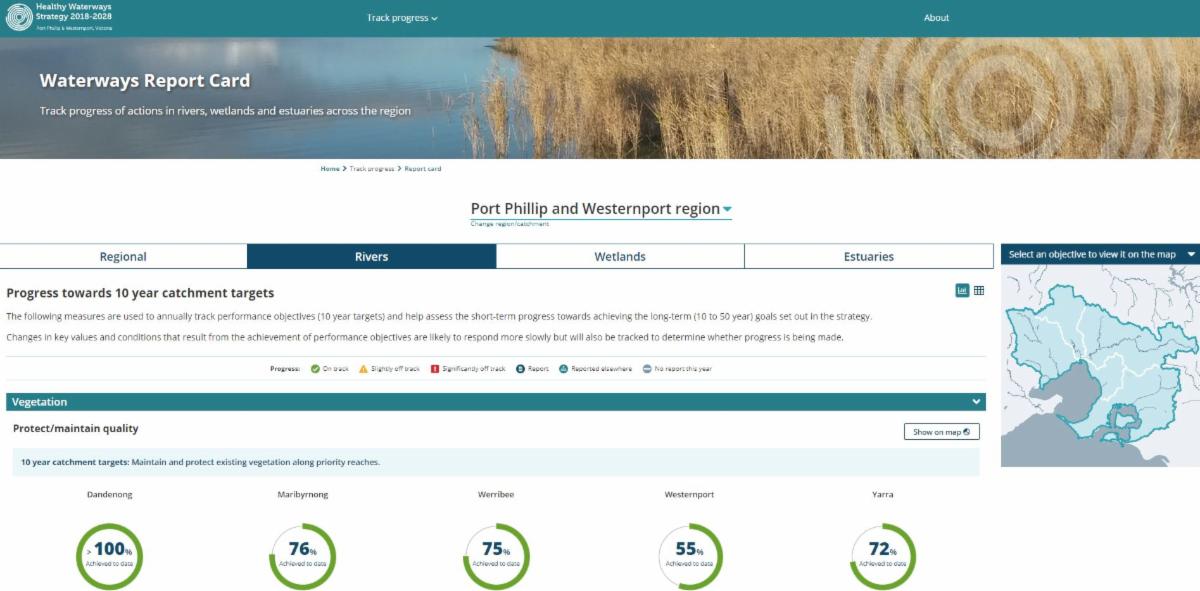Switch to the Regional tab
This screenshot has width=1200, height=591.
point(123,257)
